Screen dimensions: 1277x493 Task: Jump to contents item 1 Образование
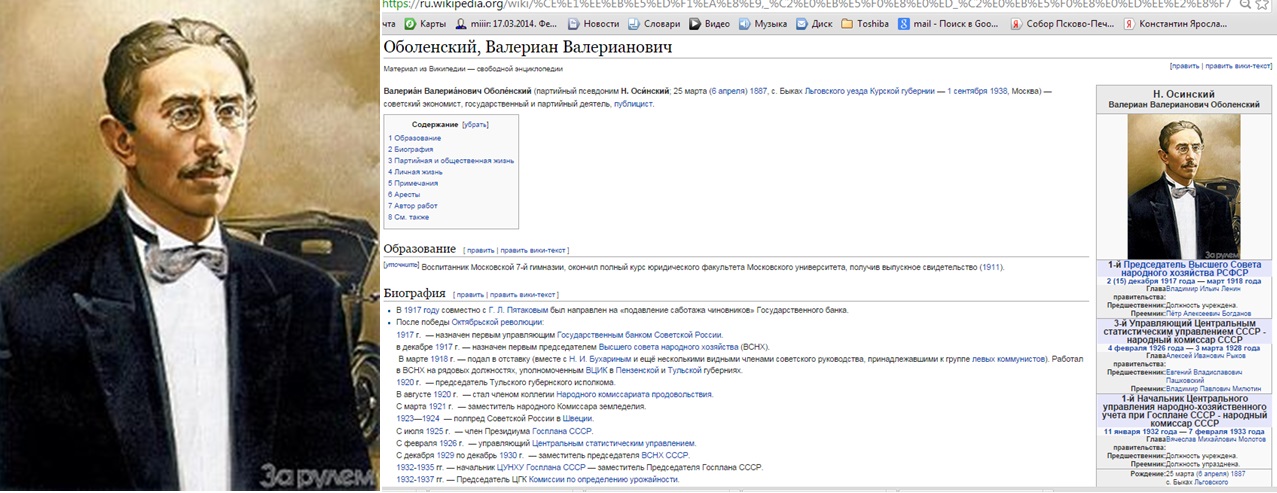[x=415, y=137]
